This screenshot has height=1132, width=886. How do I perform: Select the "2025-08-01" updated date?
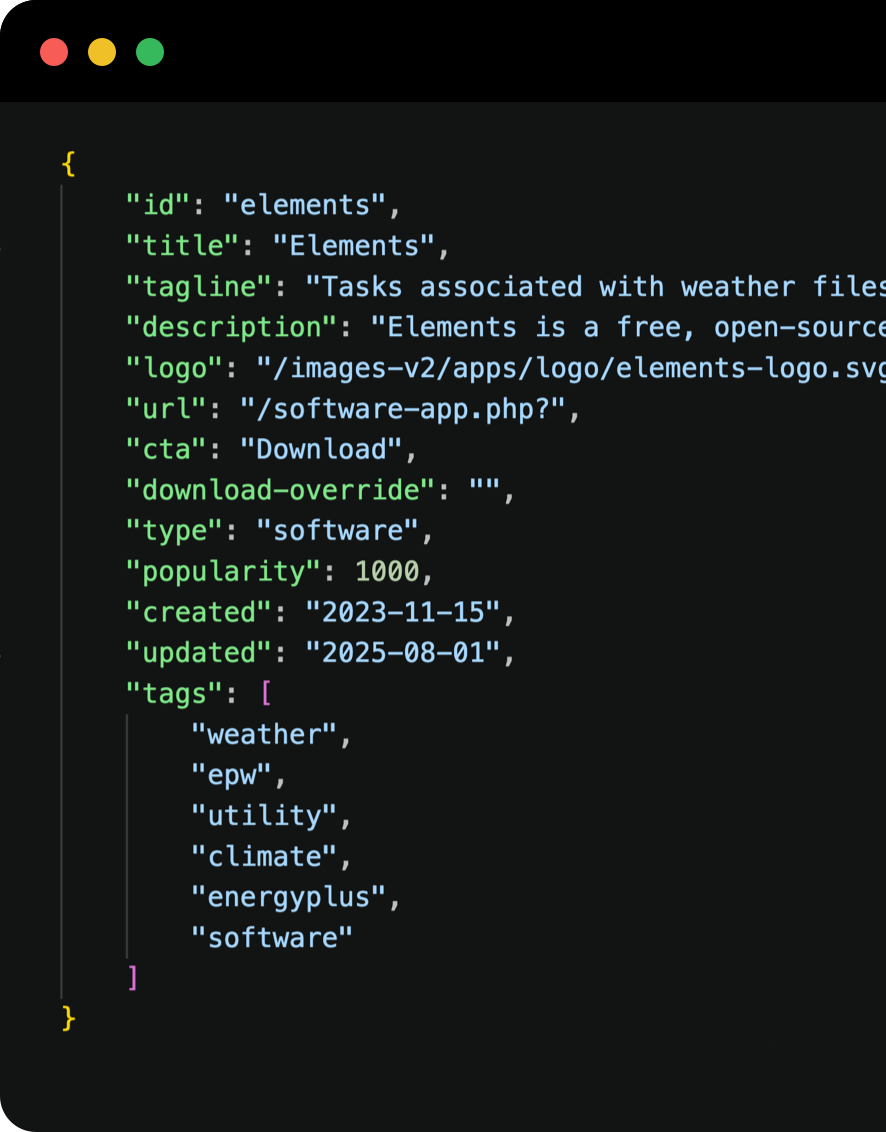(403, 653)
